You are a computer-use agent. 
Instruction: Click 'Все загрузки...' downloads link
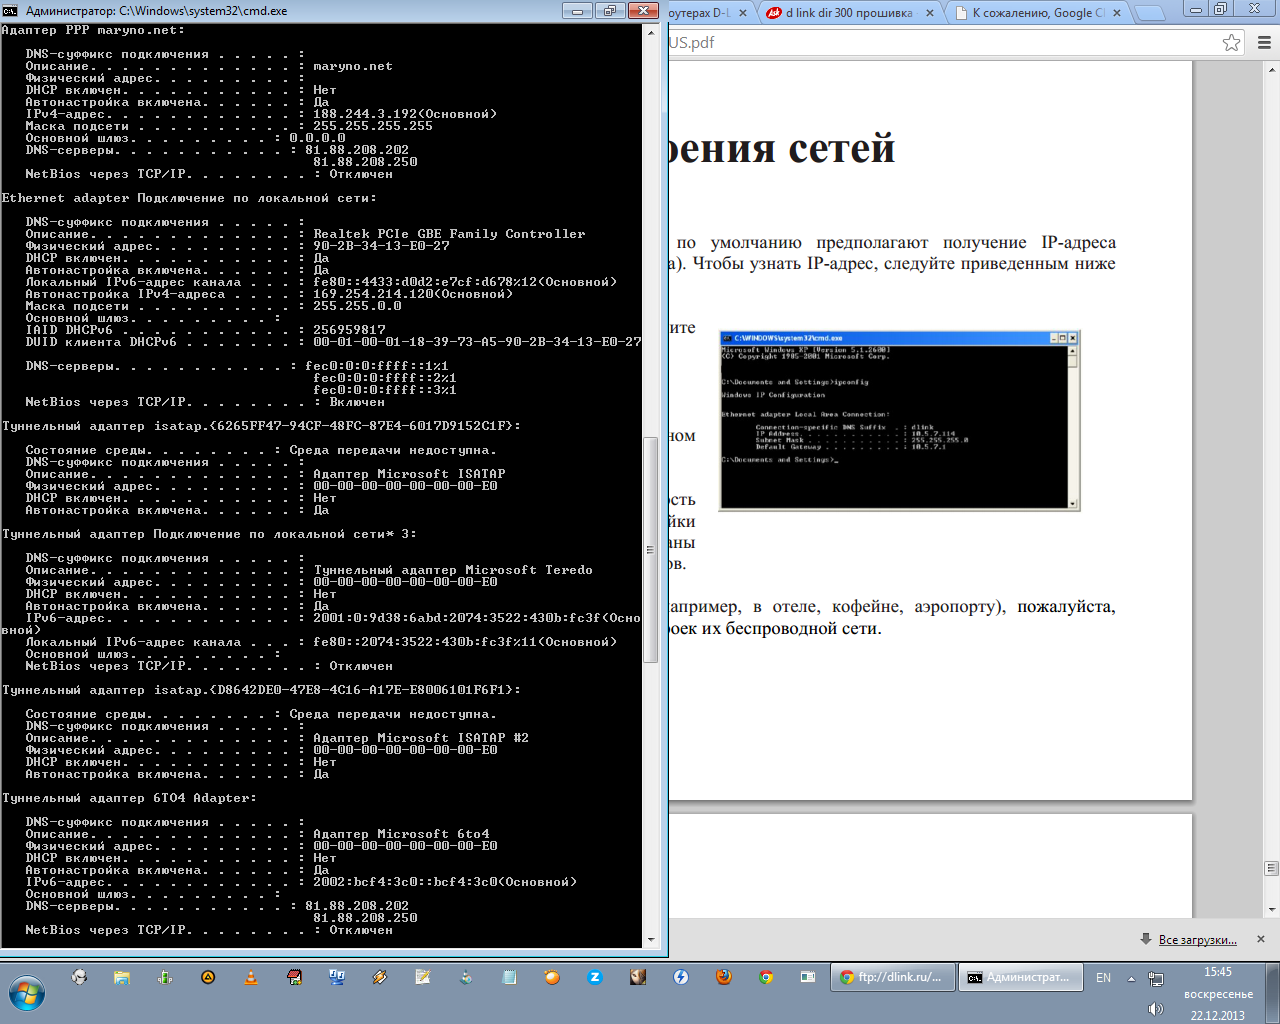1197,940
